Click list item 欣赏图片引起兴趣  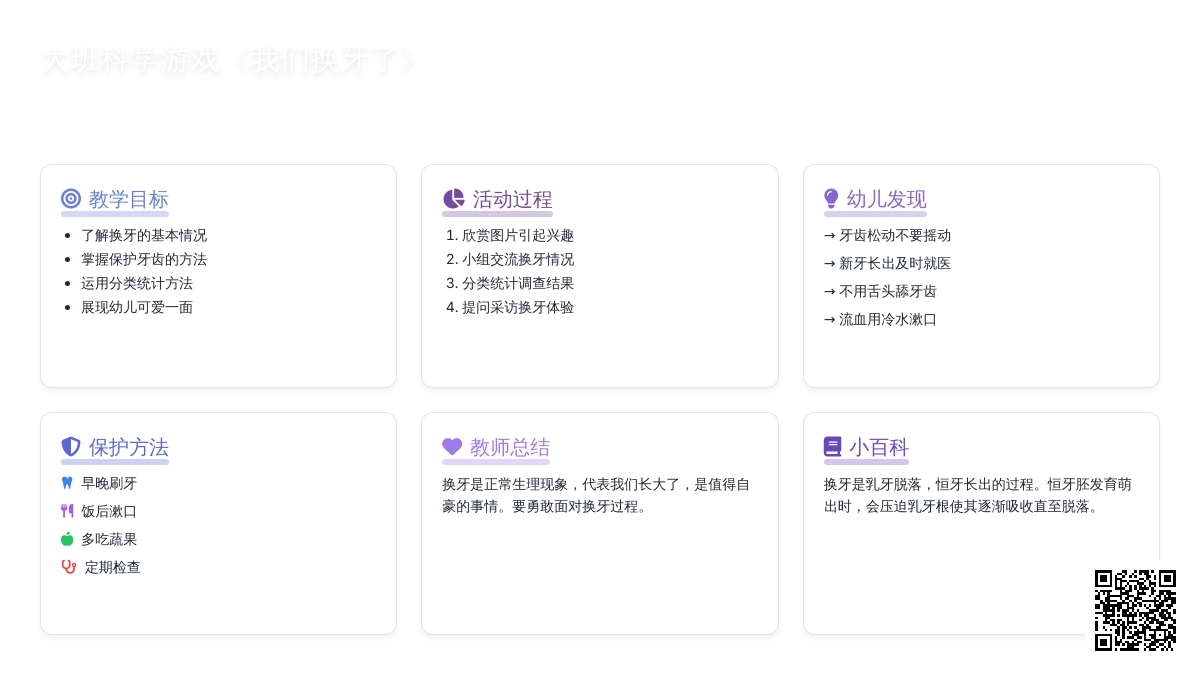(x=517, y=235)
